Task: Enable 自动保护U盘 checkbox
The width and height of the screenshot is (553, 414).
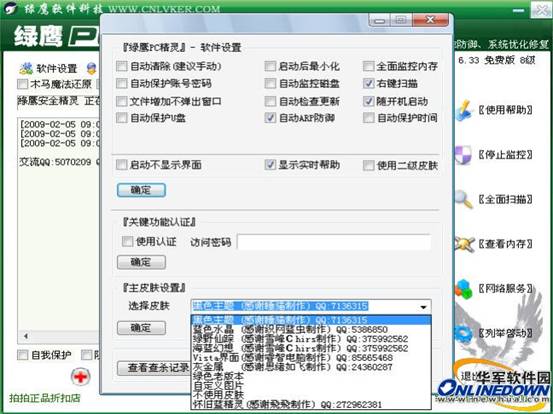Action: (x=122, y=118)
